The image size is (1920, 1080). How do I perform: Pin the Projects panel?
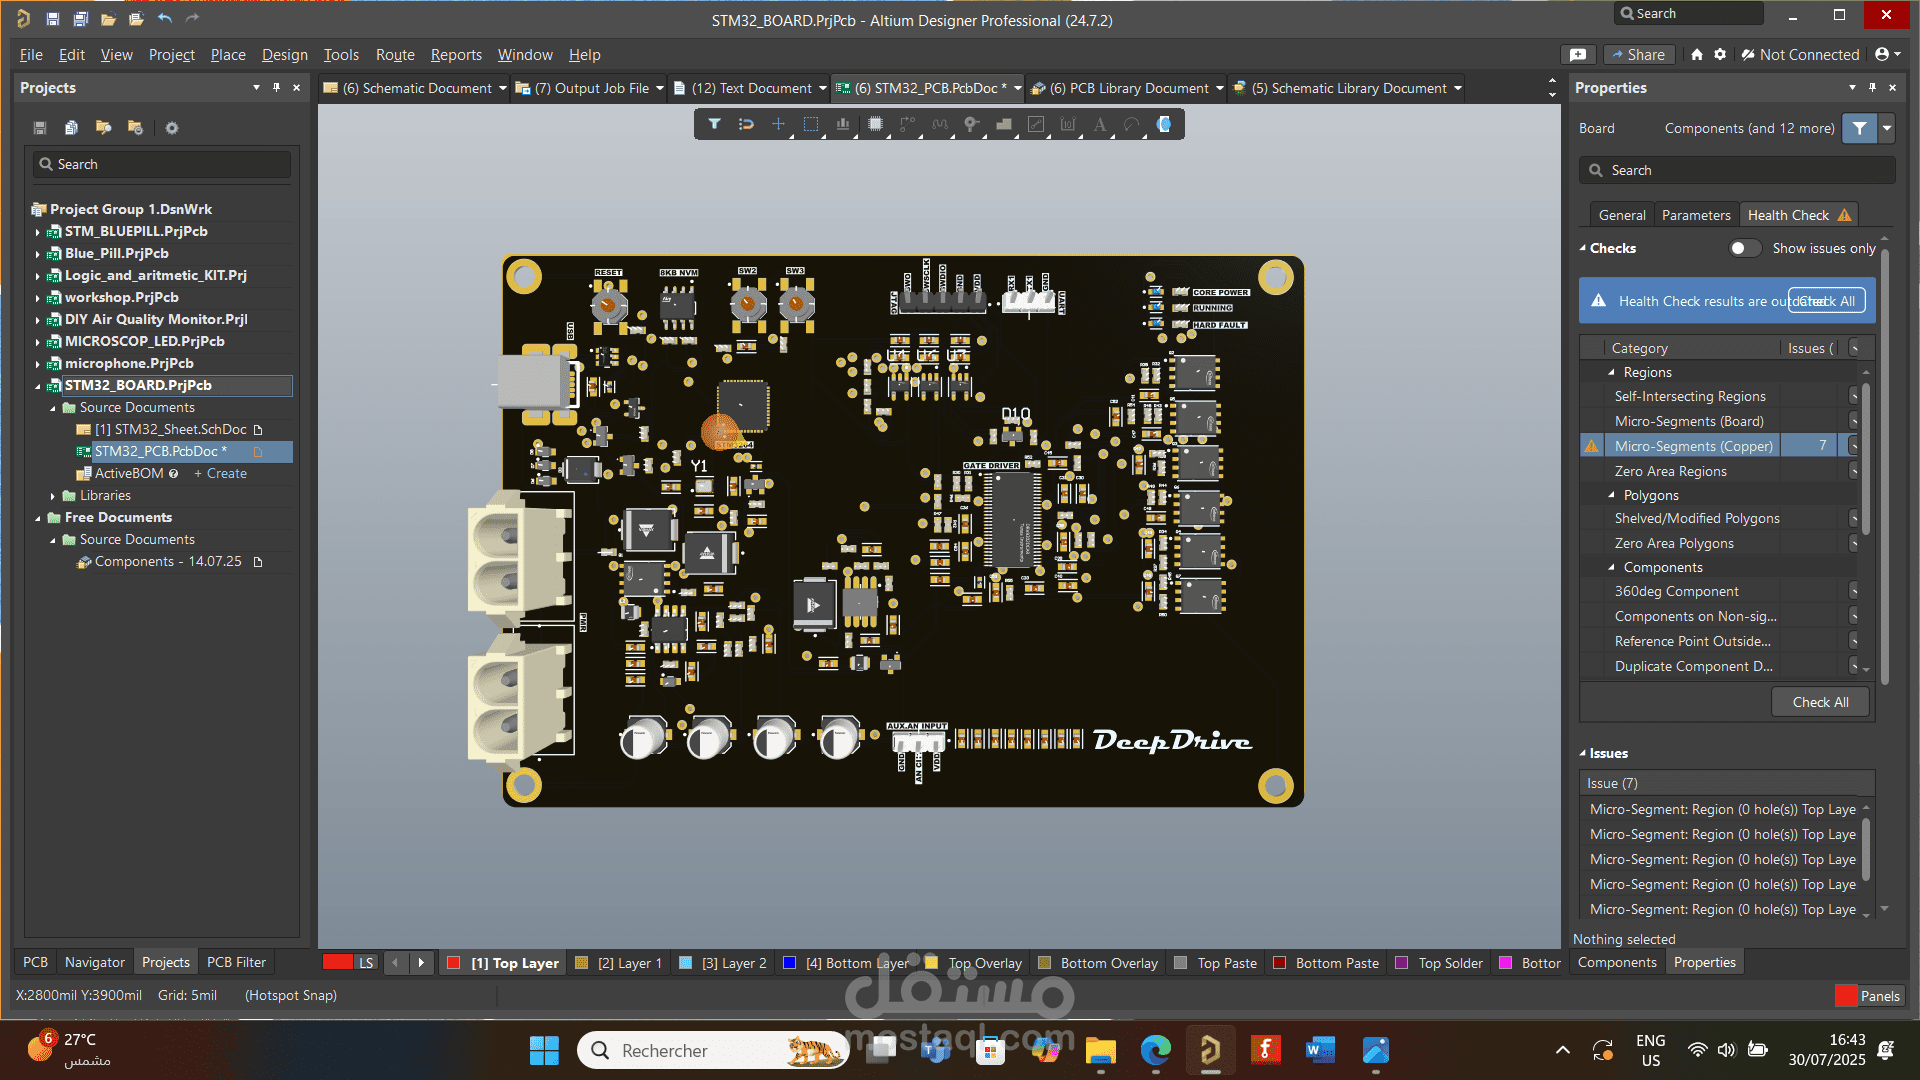coord(277,88)
